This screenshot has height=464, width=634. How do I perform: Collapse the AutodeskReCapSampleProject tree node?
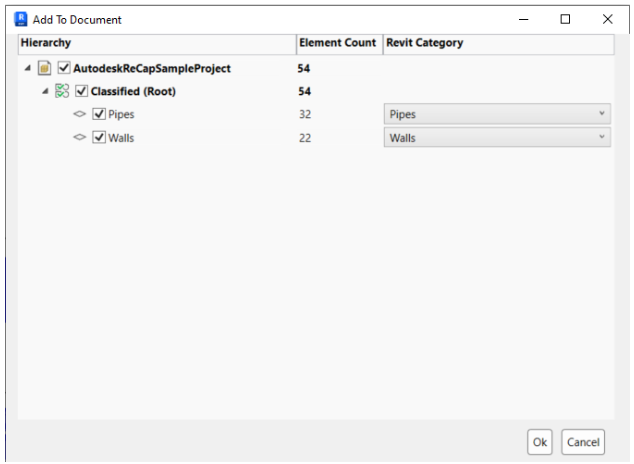pos(27,68)
